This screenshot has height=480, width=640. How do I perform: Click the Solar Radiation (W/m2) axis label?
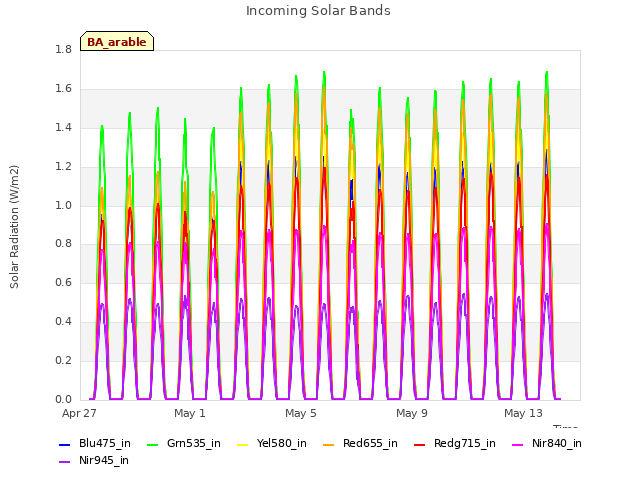[14, 227]
